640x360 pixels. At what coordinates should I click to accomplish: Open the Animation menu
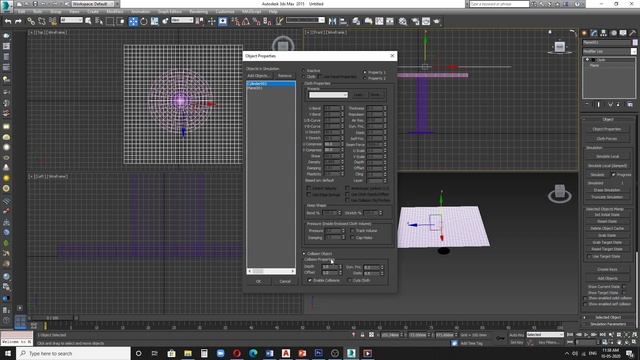click(140, 12)
